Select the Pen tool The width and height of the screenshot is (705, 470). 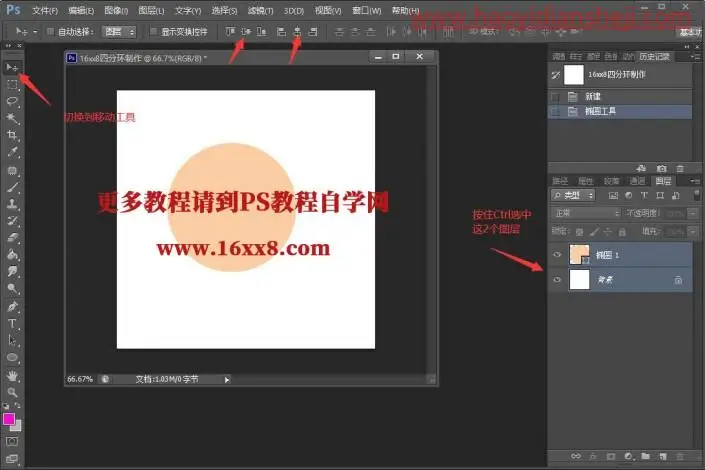(12, 307)
